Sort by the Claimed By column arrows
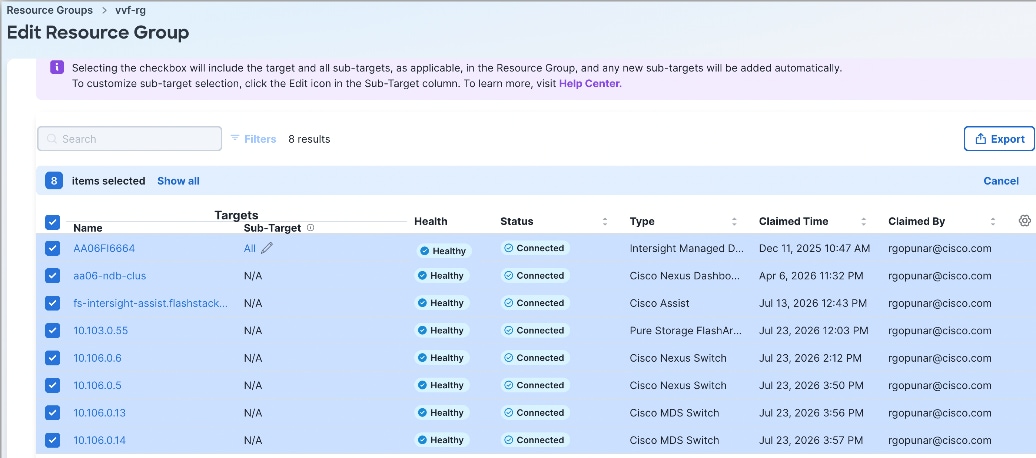 (992, 221)
